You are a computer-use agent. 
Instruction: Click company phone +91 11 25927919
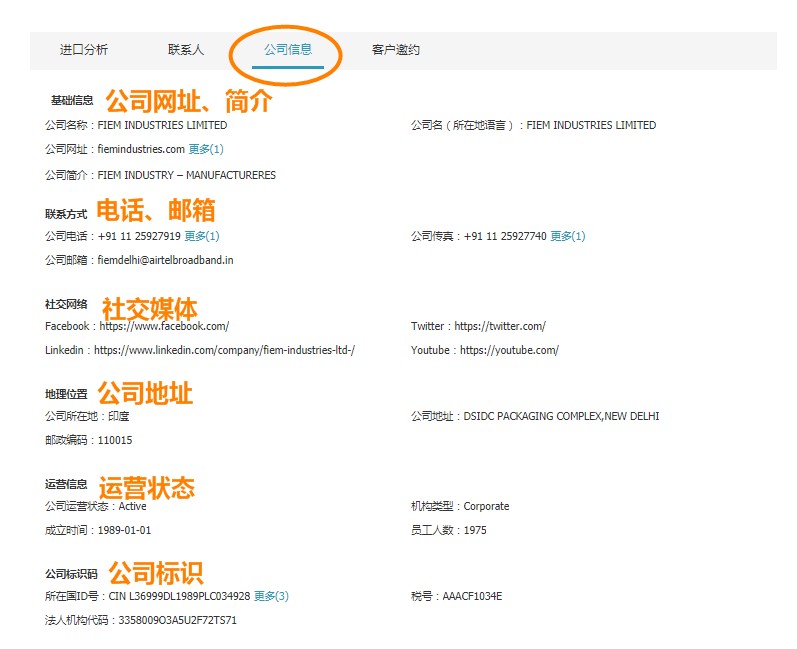pyautogui.click(x=139, y=236)
